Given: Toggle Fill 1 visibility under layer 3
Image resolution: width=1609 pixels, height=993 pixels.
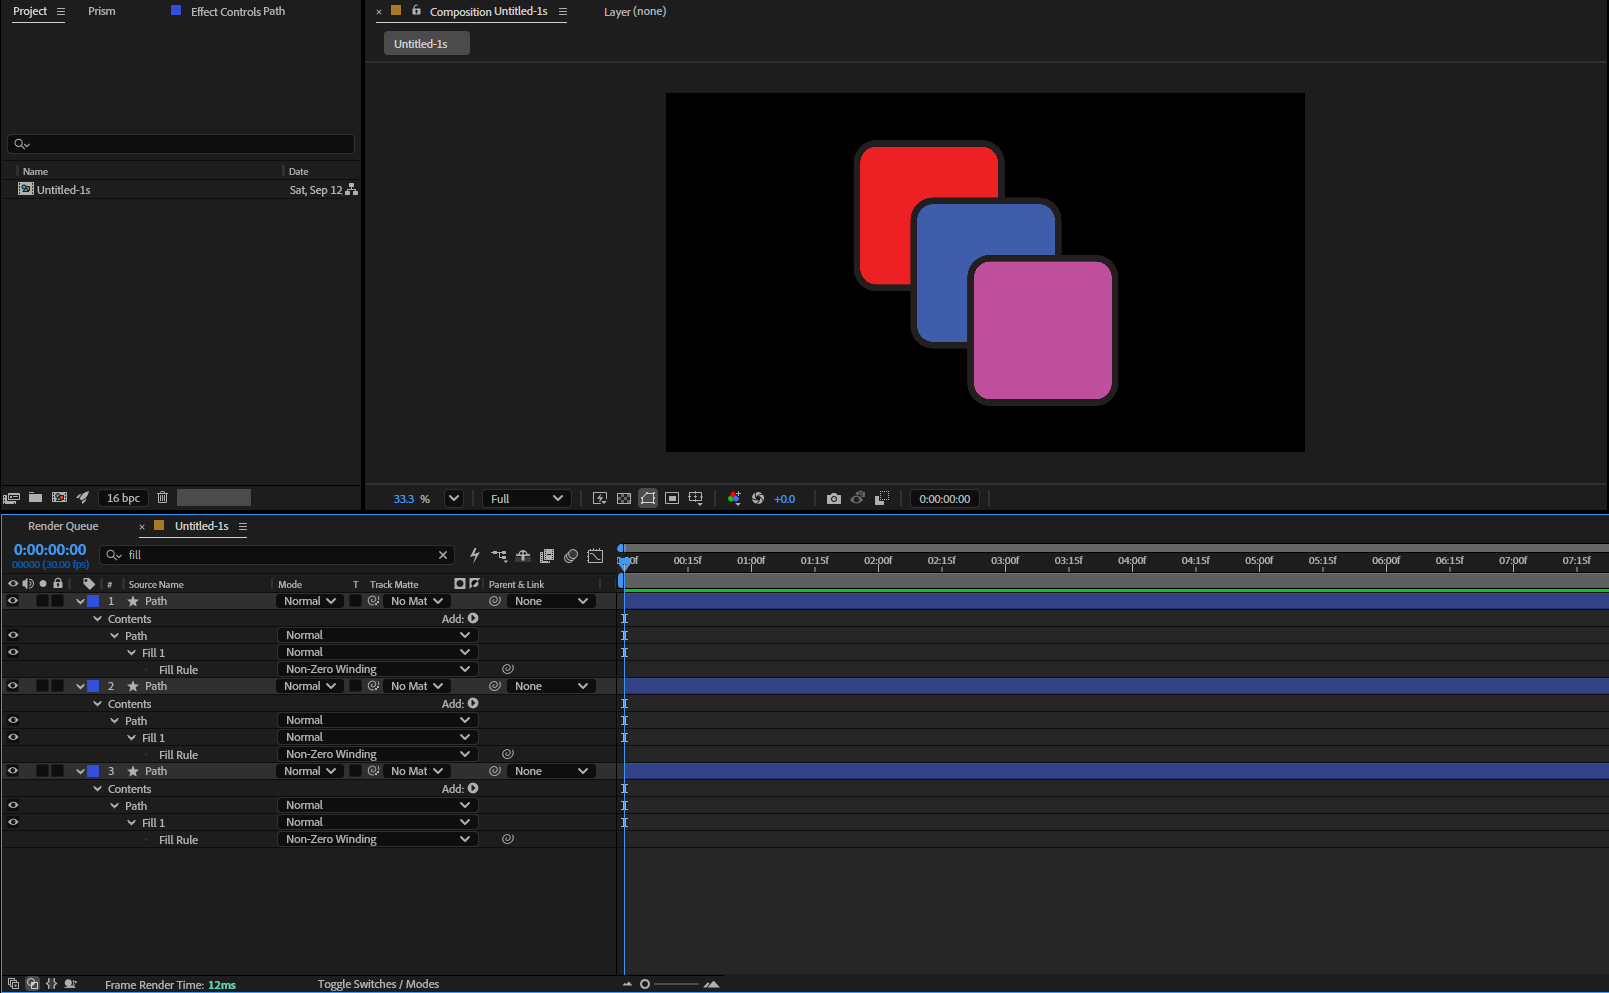Looking at the screenshot, I should pos(13,822).
